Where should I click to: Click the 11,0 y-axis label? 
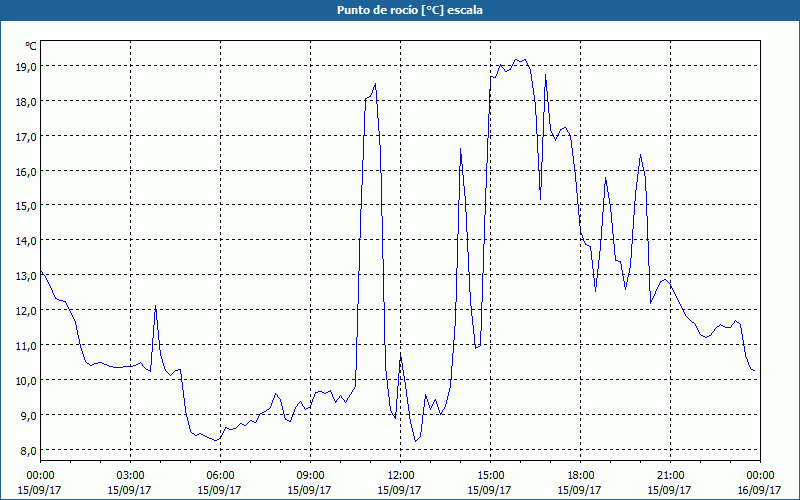26,346
